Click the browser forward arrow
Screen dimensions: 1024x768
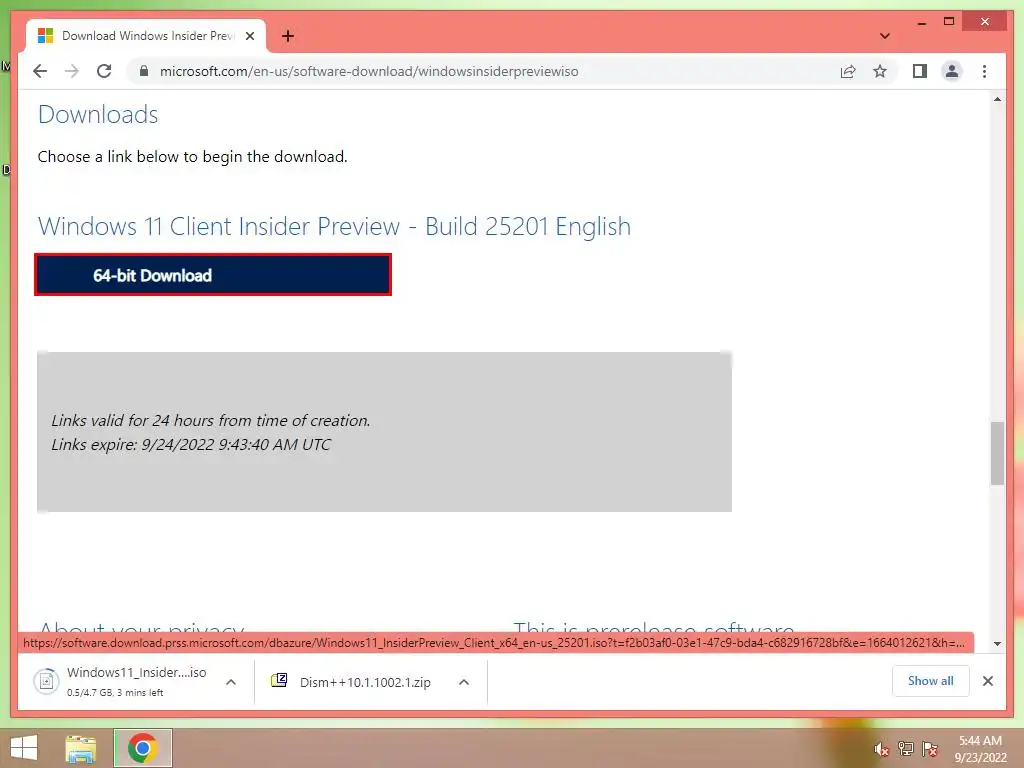[72, 71]
